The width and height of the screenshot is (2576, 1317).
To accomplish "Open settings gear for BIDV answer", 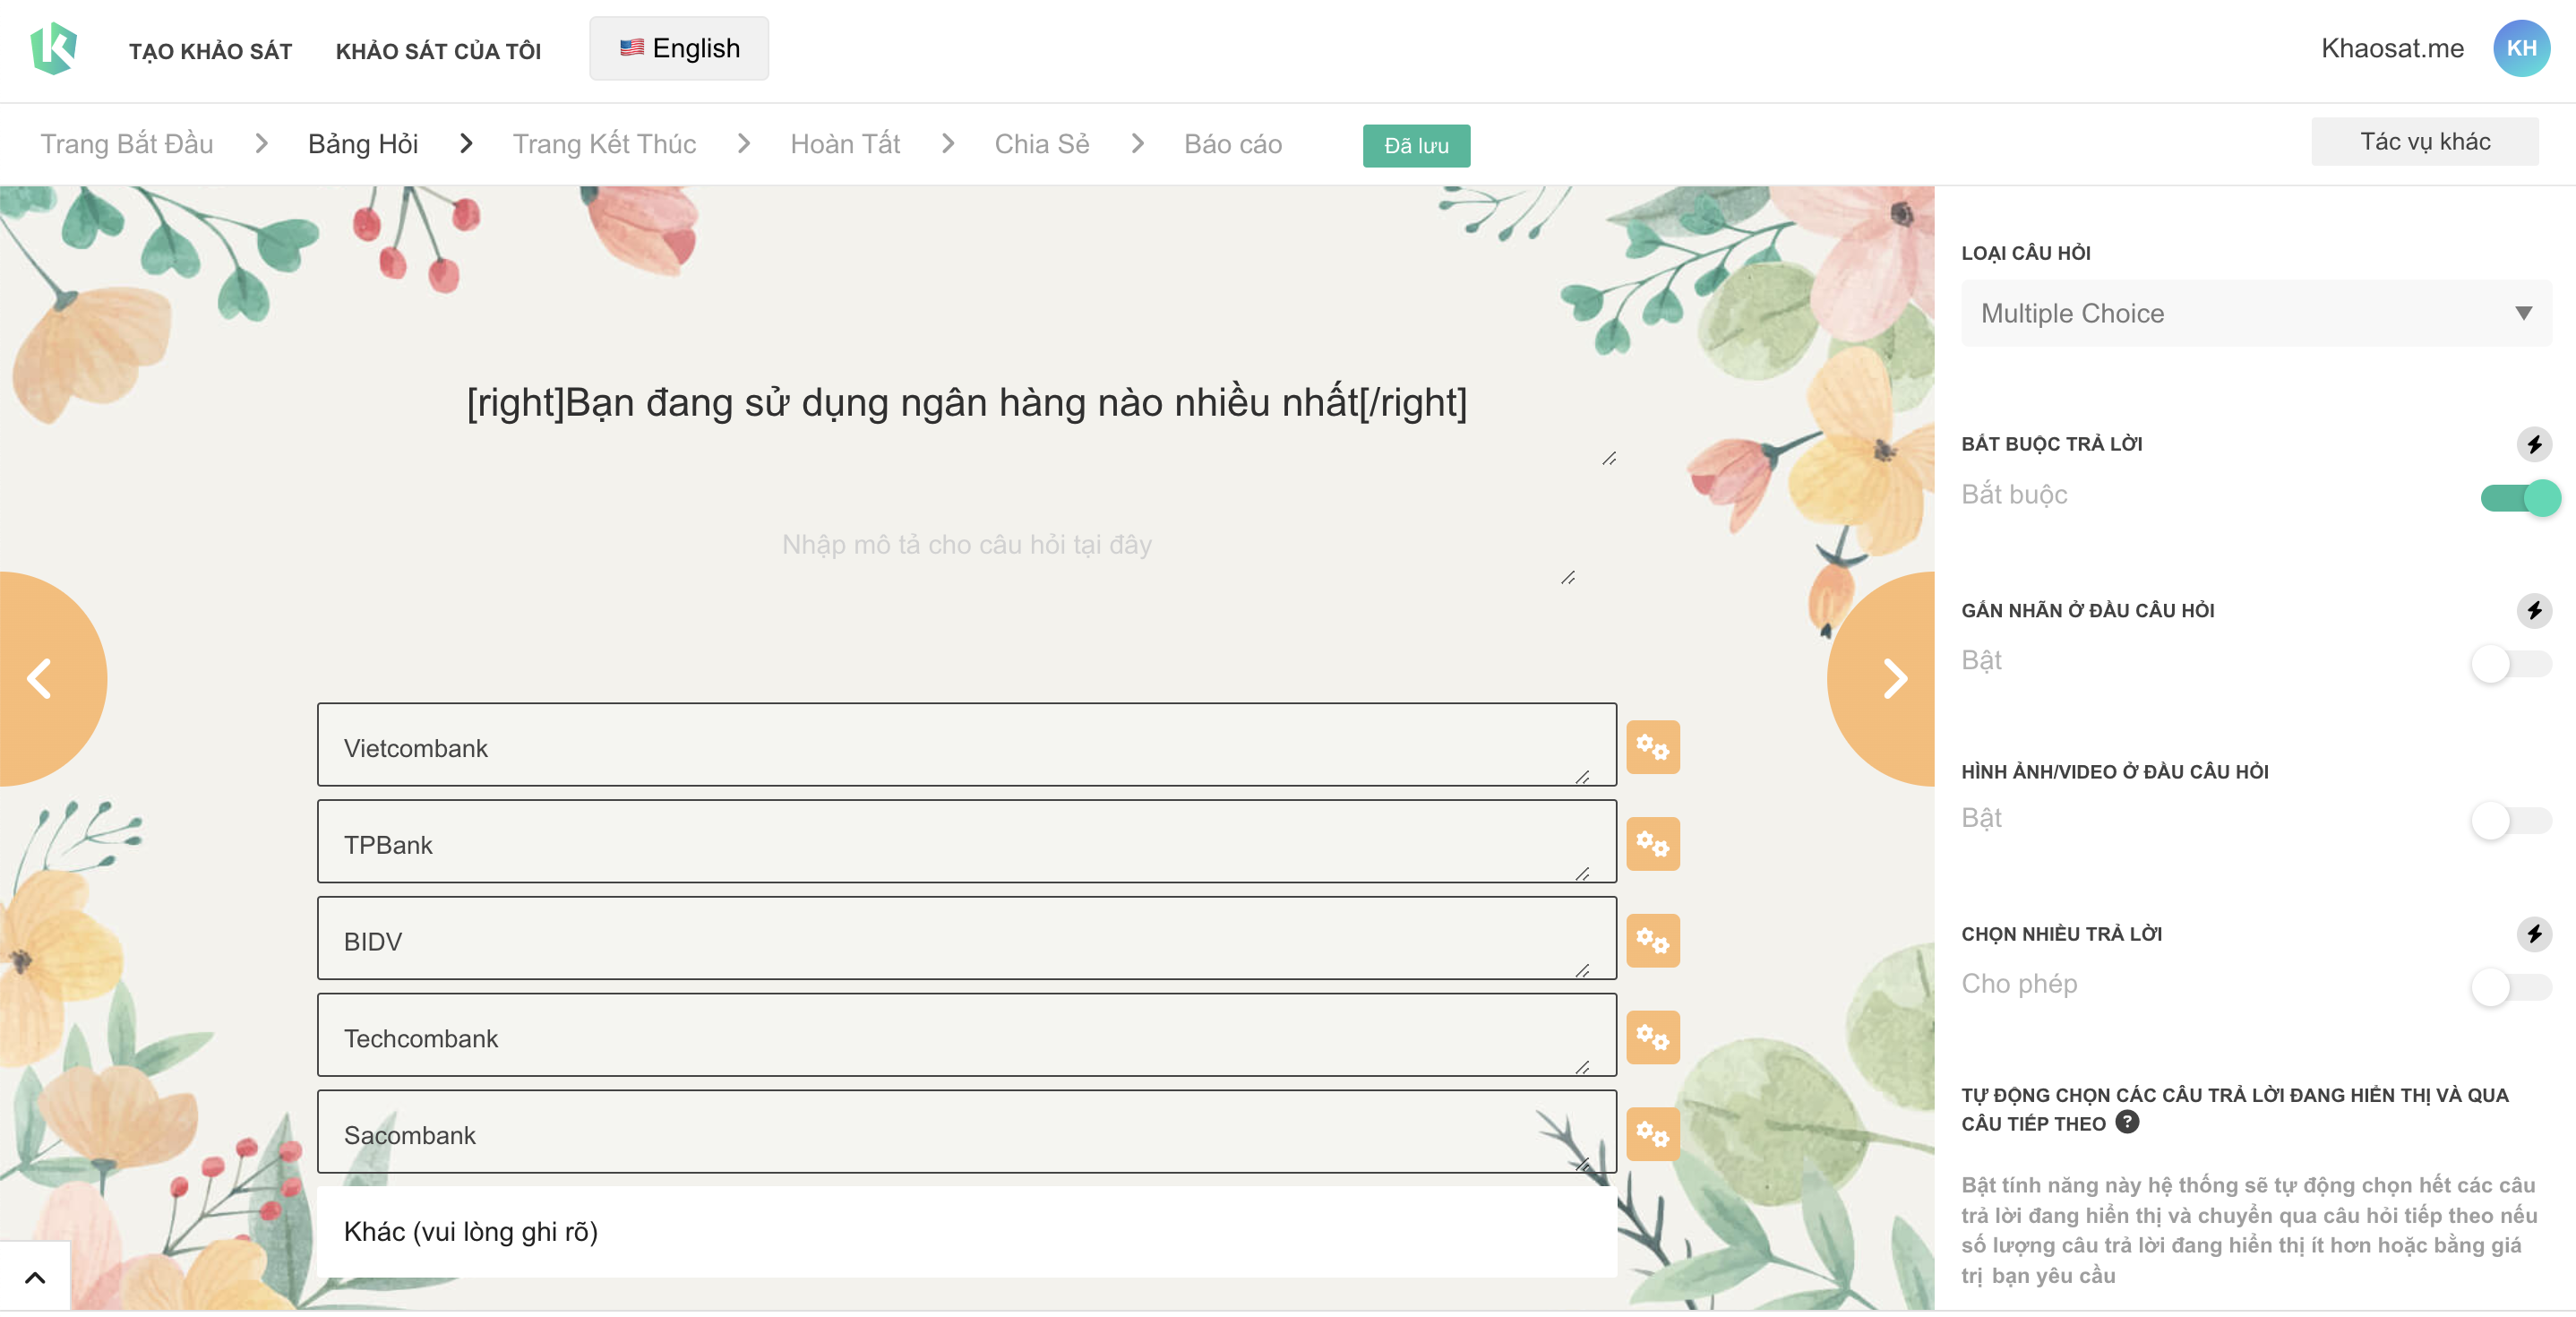I will pyautogui.click(x=1652, y=941).
